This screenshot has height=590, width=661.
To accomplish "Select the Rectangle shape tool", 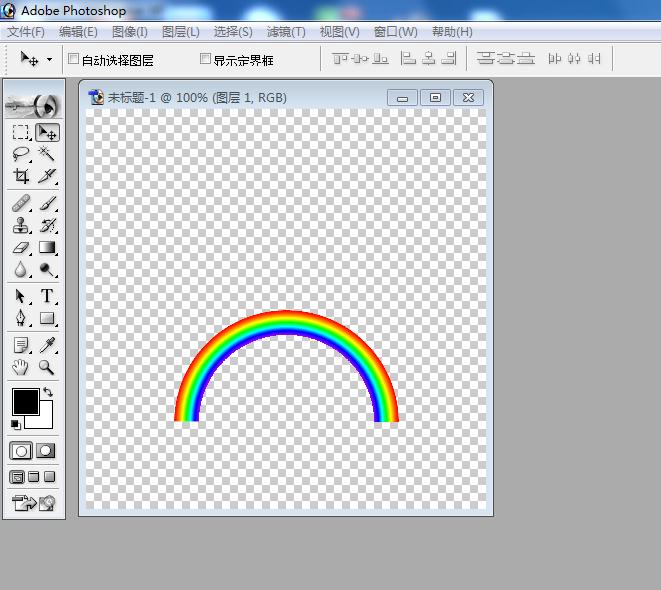I will [x=47, y=318].
